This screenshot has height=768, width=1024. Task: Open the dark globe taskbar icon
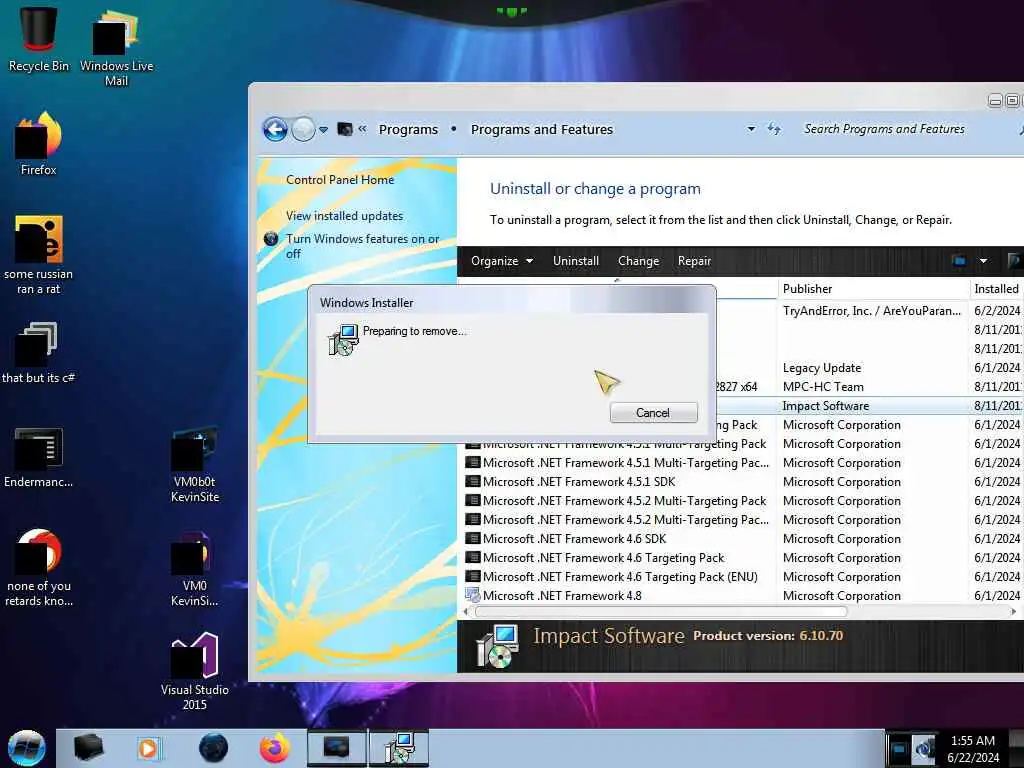[x=213, y=748]
